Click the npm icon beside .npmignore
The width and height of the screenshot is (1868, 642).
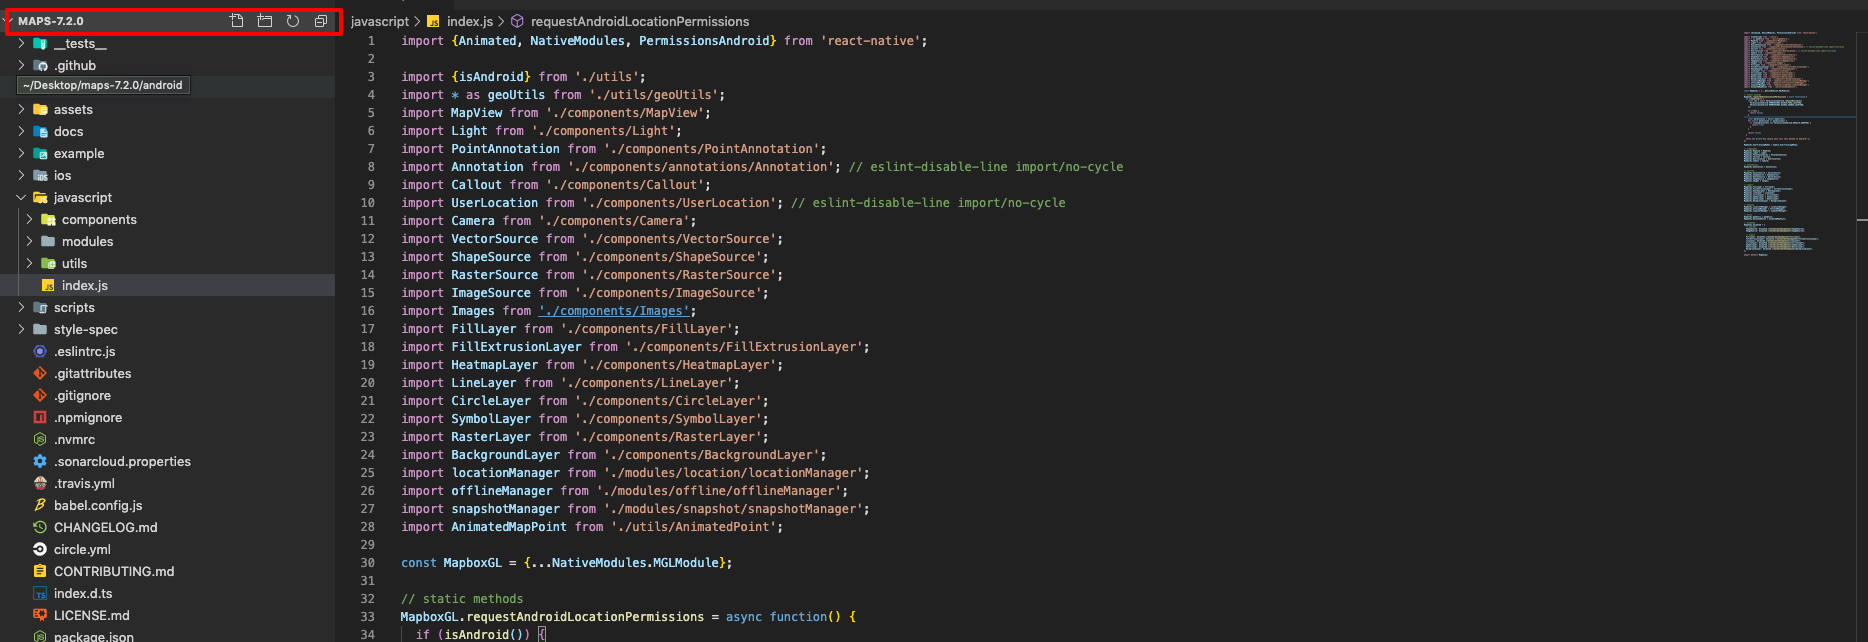click(x=40, y=418)
